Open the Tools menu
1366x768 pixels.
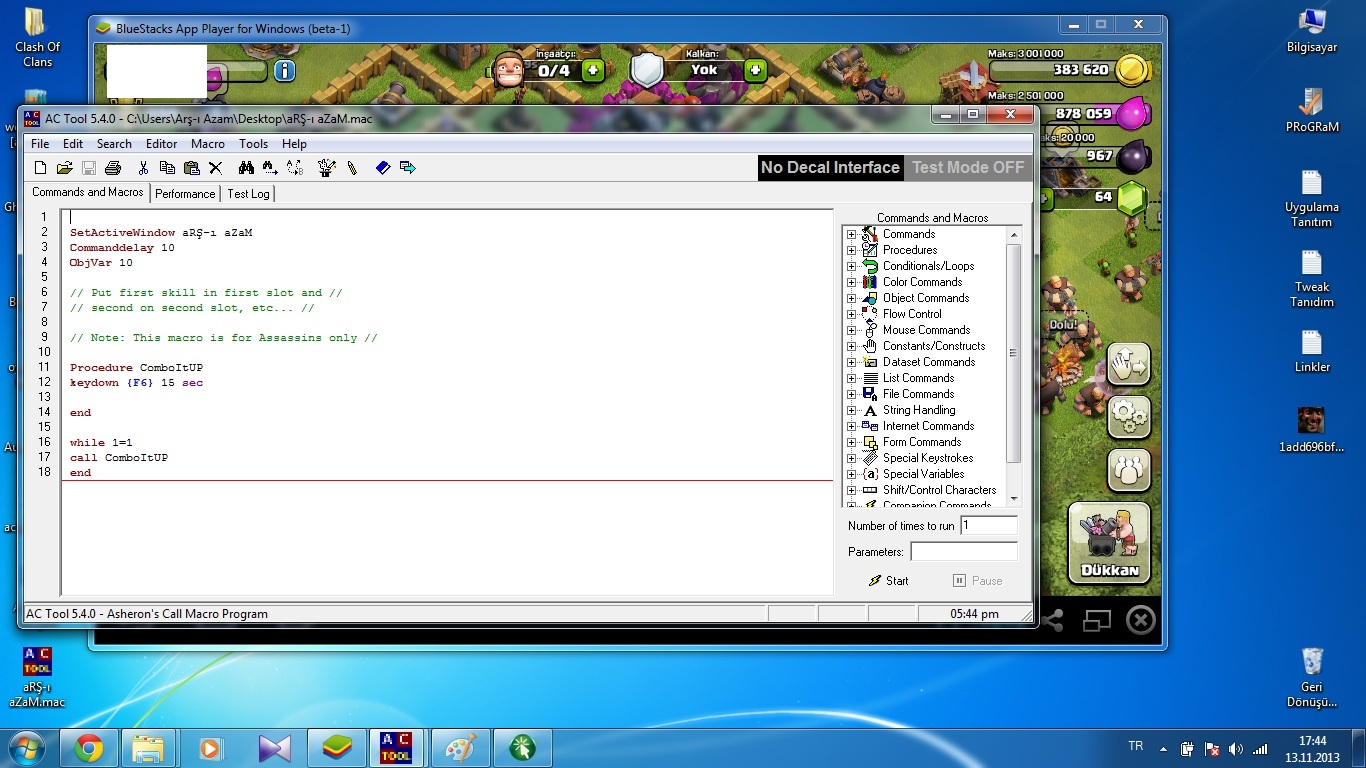[253, 144]
